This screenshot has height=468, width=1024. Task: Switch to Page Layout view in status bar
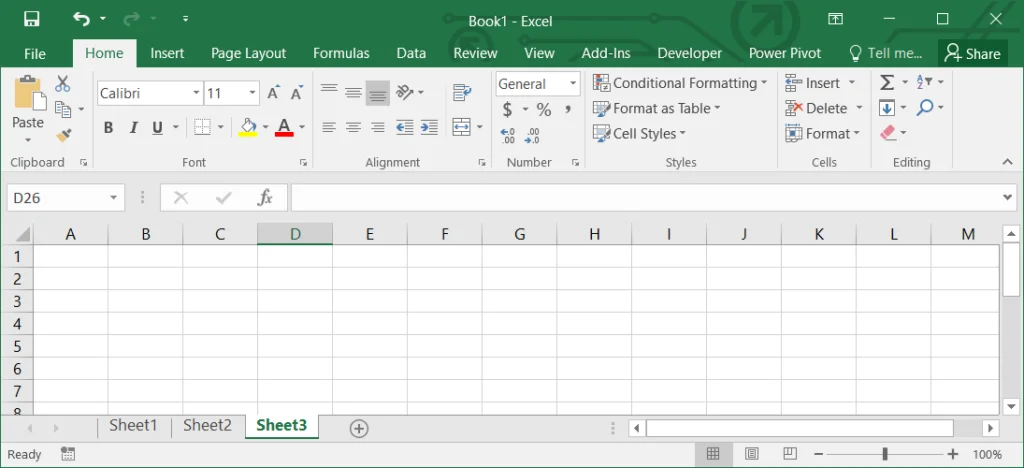click(x=752, y=454)
